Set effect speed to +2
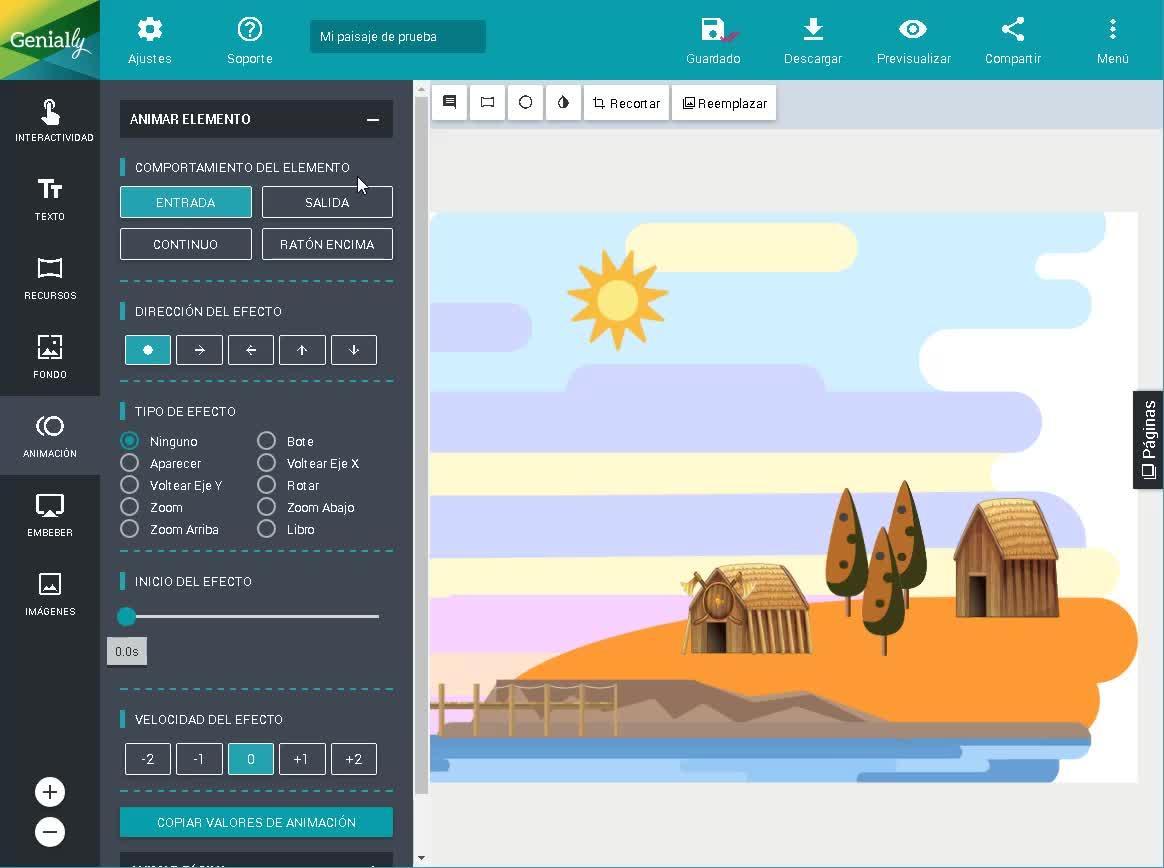This screenshot has height=868, width=1164. tap(353, 759)
